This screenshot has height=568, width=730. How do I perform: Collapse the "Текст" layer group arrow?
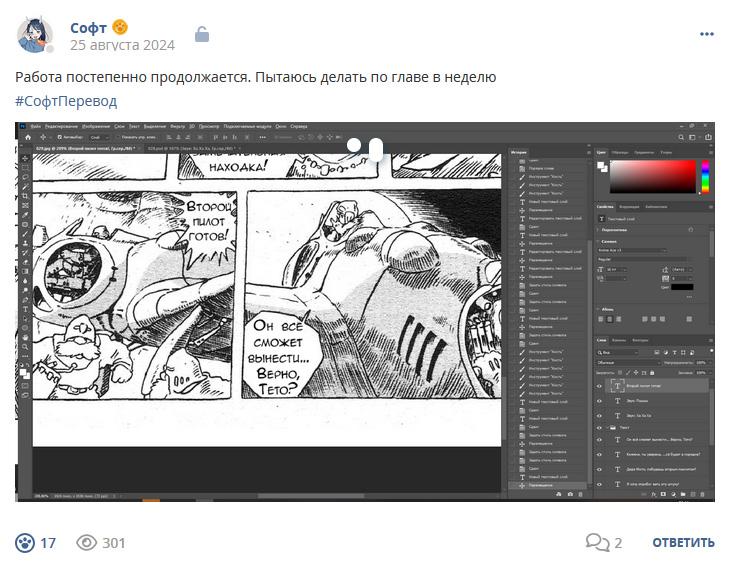click(608, 427)
